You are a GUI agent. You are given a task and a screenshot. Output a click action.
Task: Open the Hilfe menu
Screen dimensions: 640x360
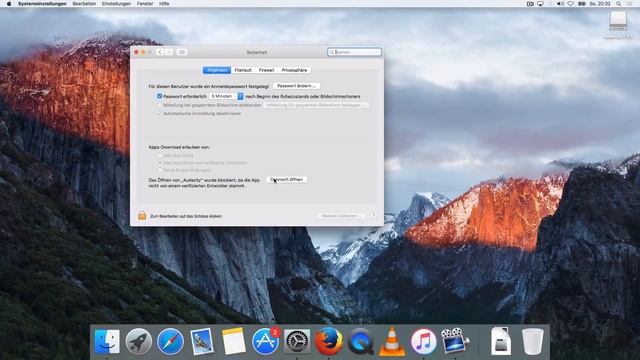(x=164, y=4)
